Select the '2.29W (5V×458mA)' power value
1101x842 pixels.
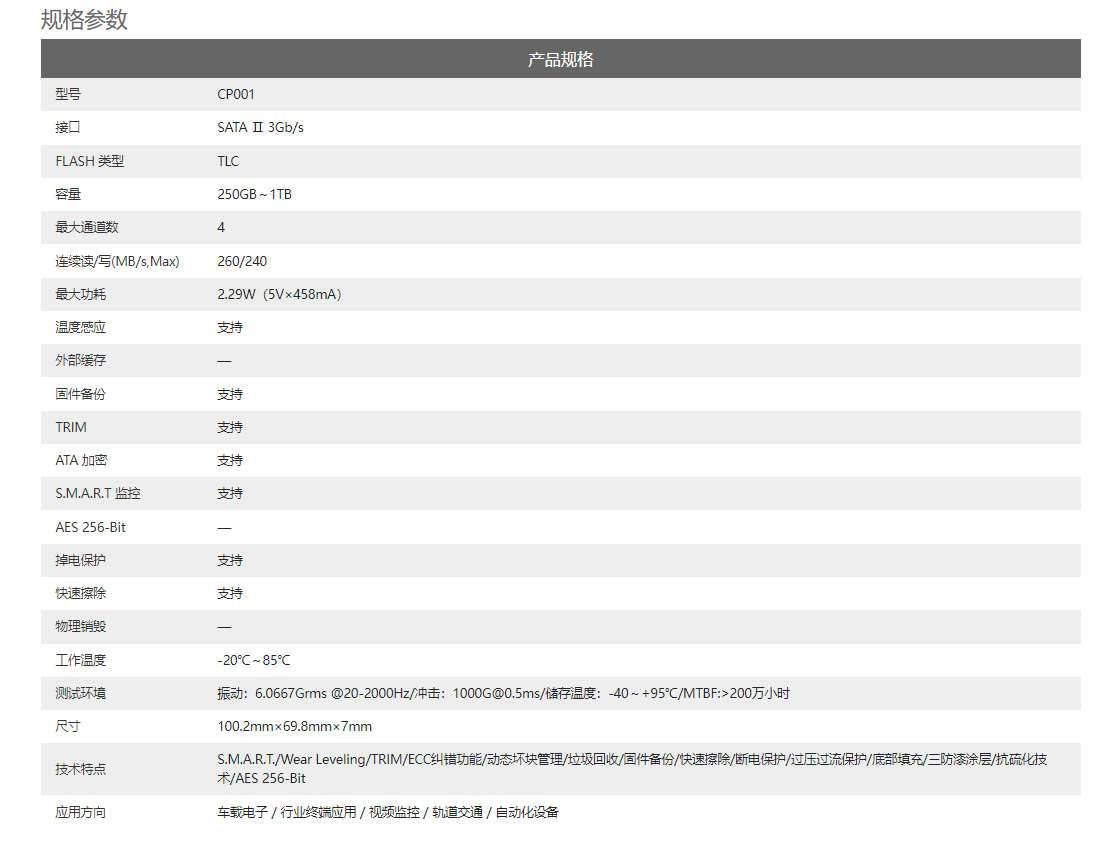[x=279, y=294]
